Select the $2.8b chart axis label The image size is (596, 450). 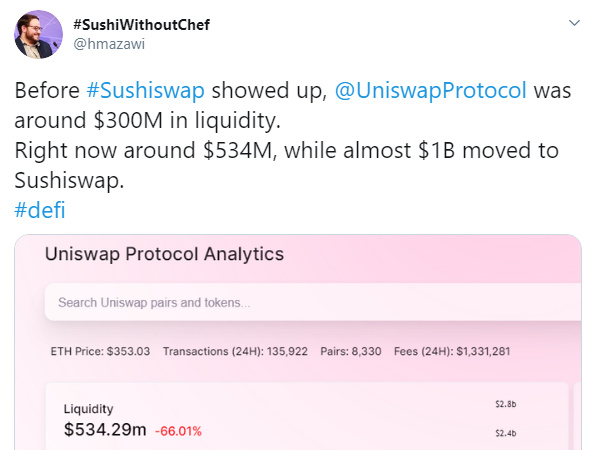tap(506, 404)
